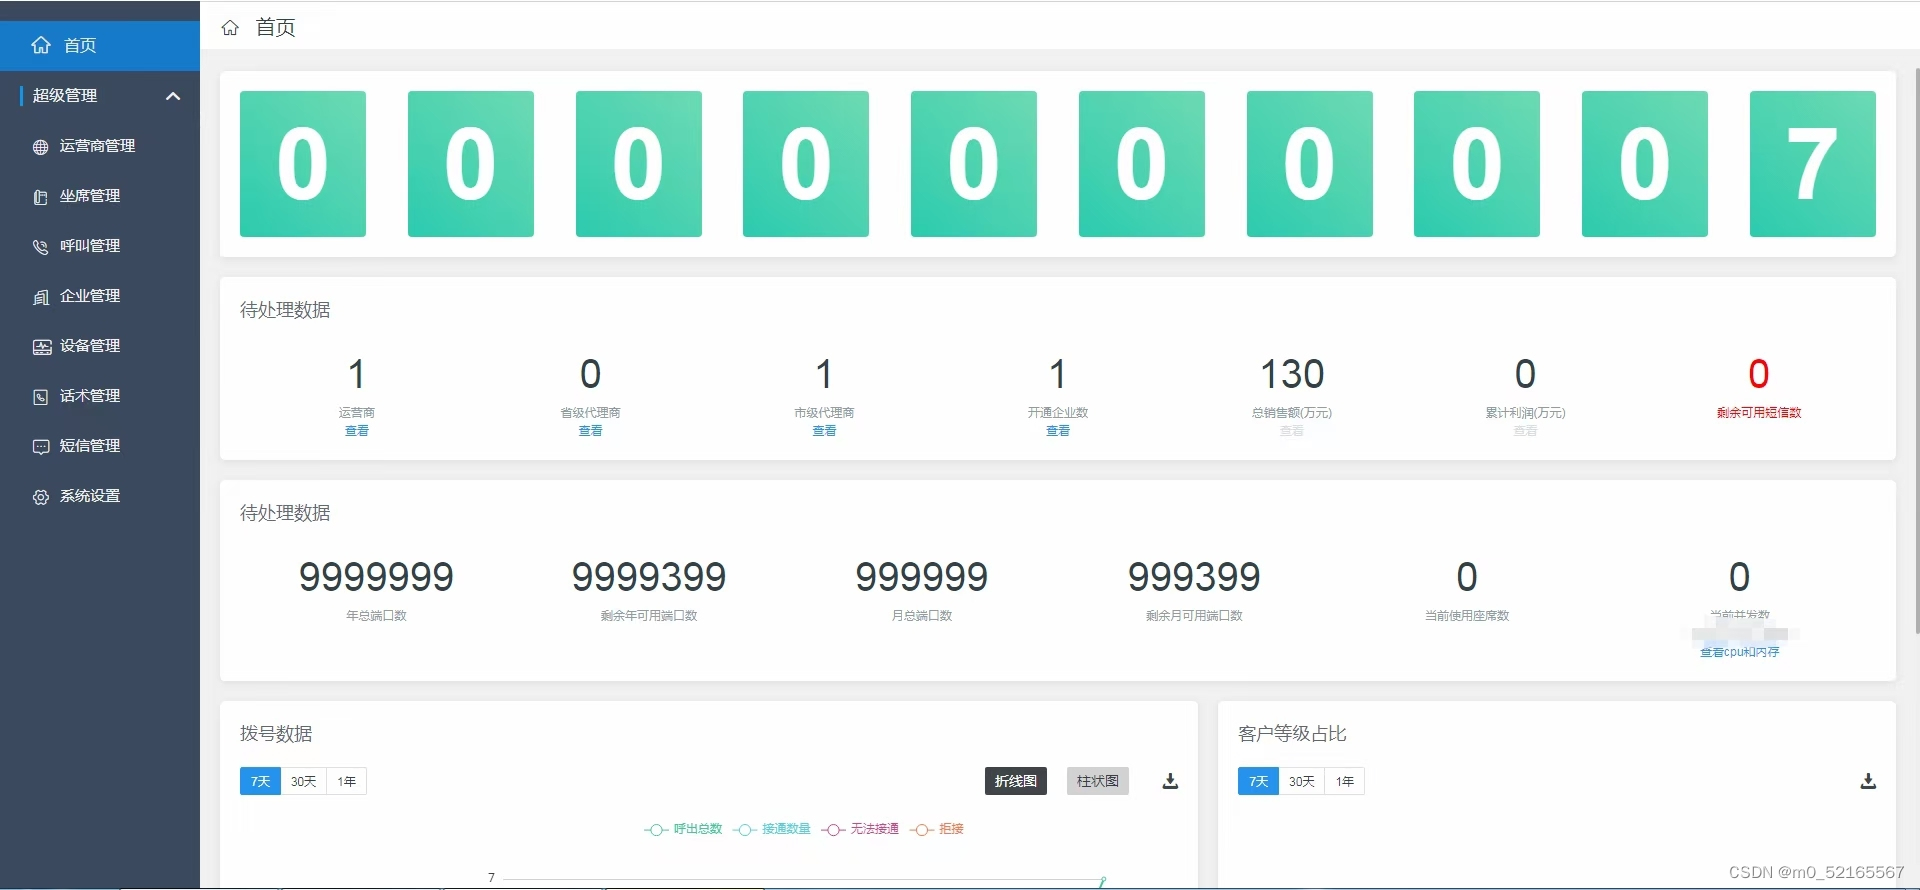1920x890 pixels.
Task: Open 运营商管理 menu item
Action: pyautogui.click(x=100, y=146)
